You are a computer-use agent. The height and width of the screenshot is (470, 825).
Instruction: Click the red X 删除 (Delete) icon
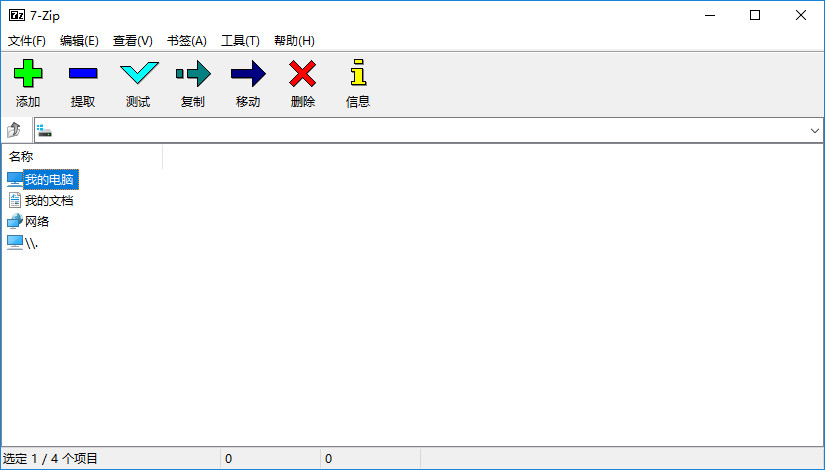(303, 73)
